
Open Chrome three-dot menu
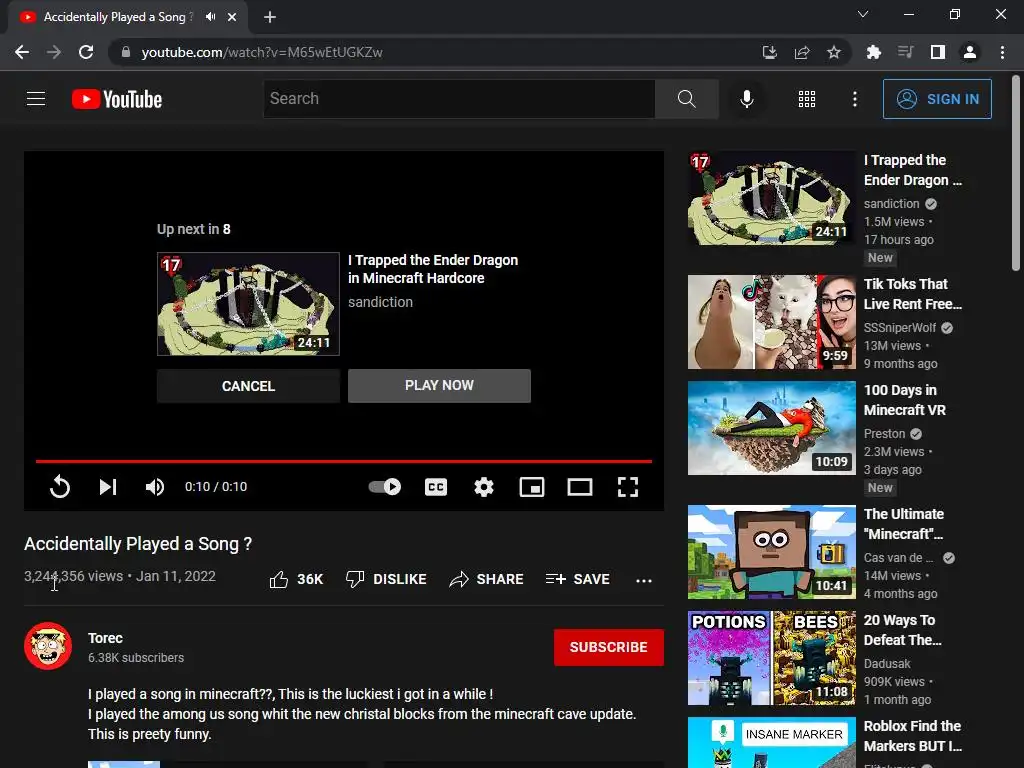point(1002,52)
